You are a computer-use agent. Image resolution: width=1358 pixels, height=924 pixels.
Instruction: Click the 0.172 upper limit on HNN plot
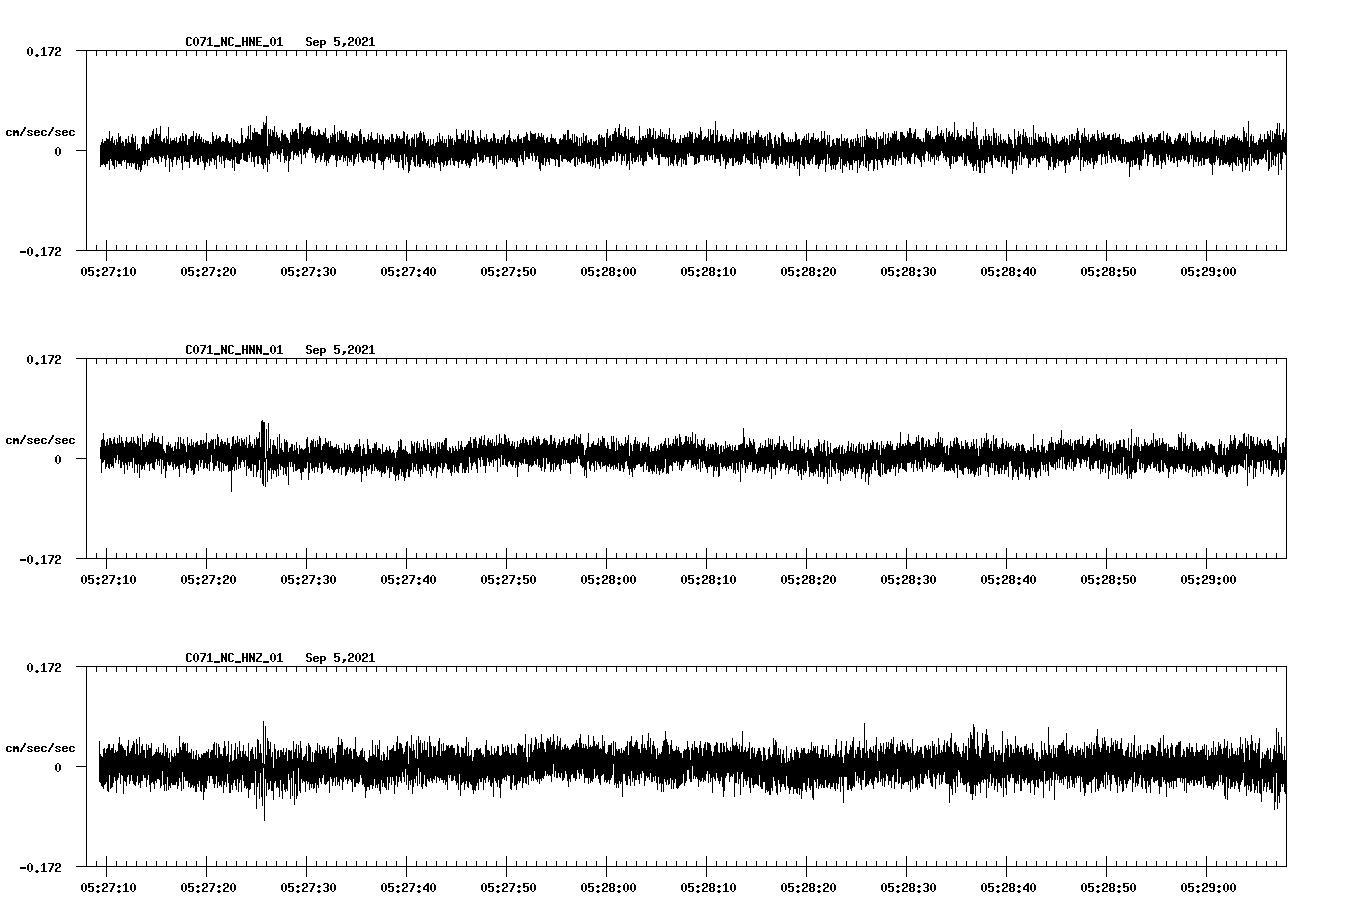tap(43, 359)
